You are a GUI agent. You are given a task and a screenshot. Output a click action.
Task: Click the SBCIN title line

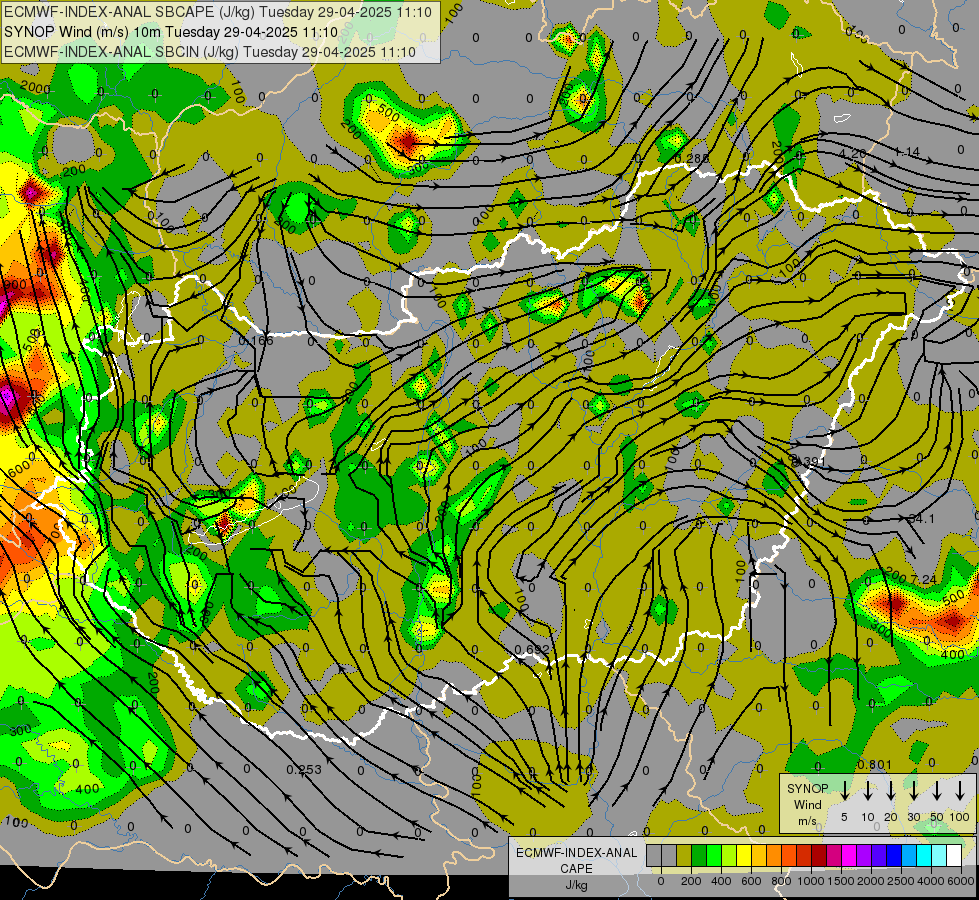(x=210, y=52)
